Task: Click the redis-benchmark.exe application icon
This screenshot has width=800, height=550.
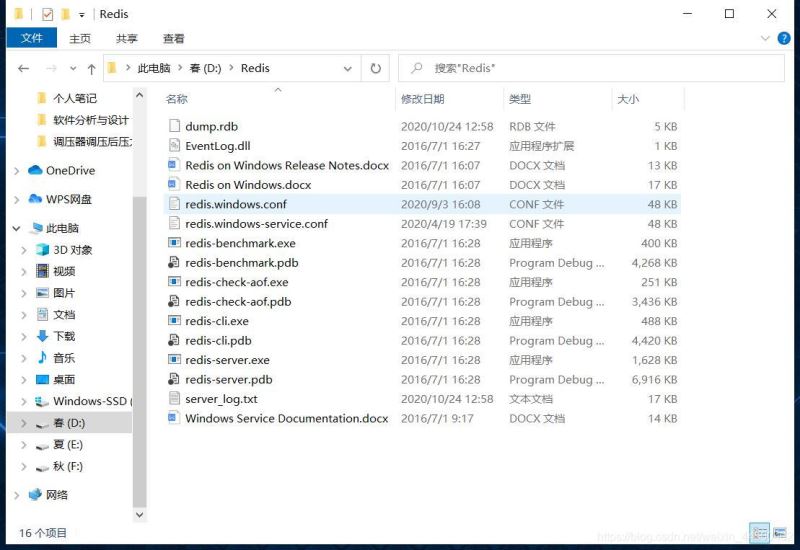Action: coord(174,242)
